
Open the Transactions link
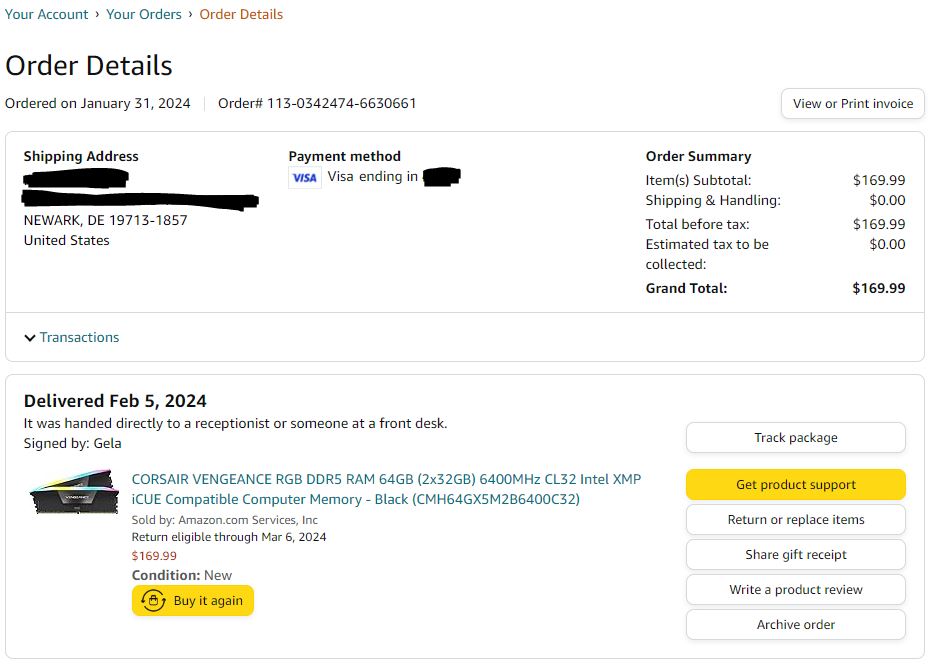coord(79,337)
